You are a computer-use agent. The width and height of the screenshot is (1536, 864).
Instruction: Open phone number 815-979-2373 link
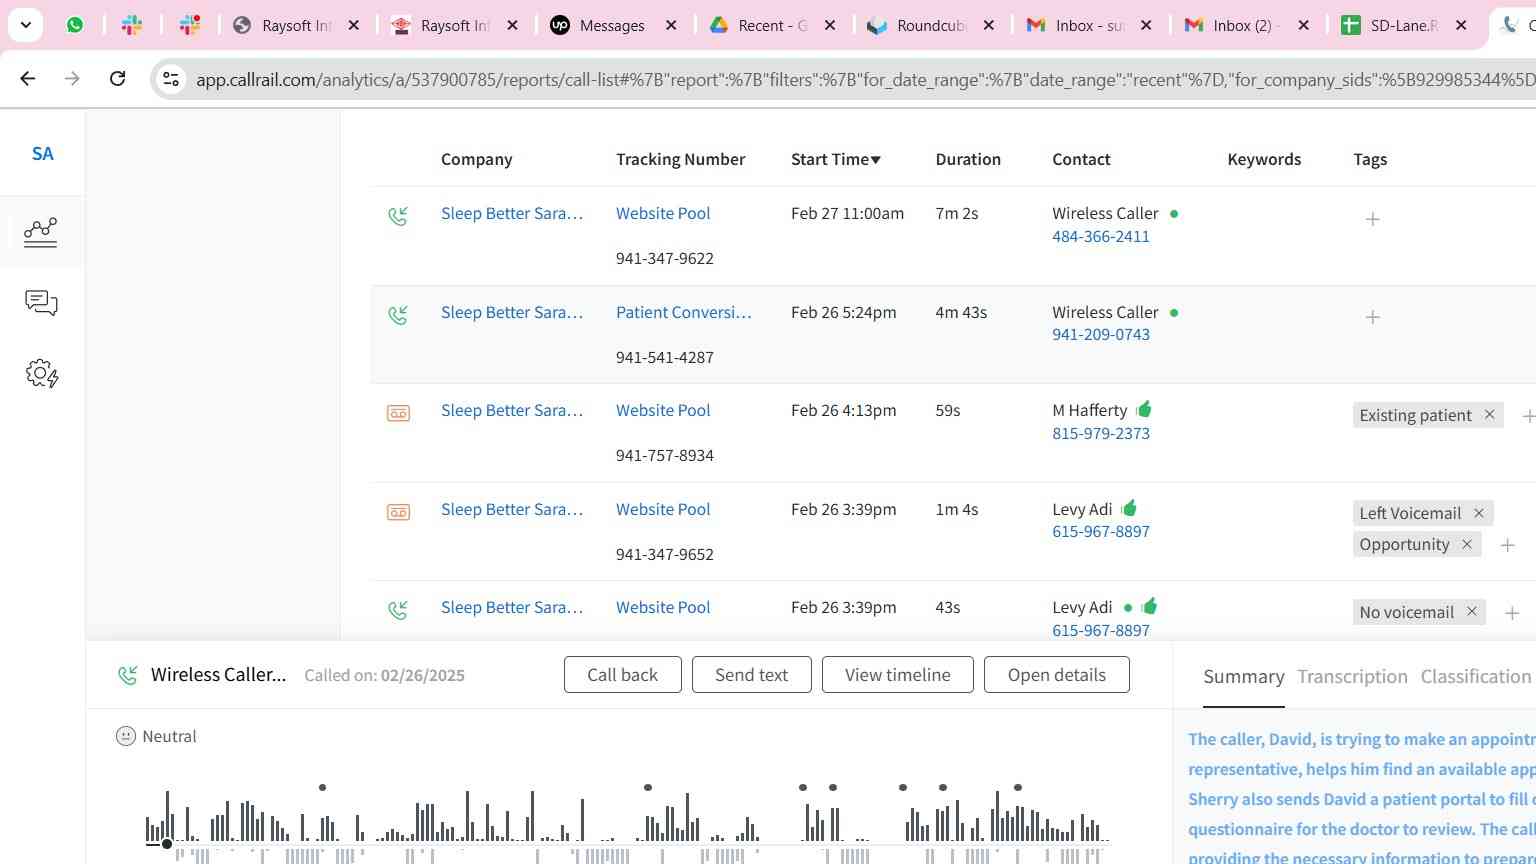[x=1100, y=433]
